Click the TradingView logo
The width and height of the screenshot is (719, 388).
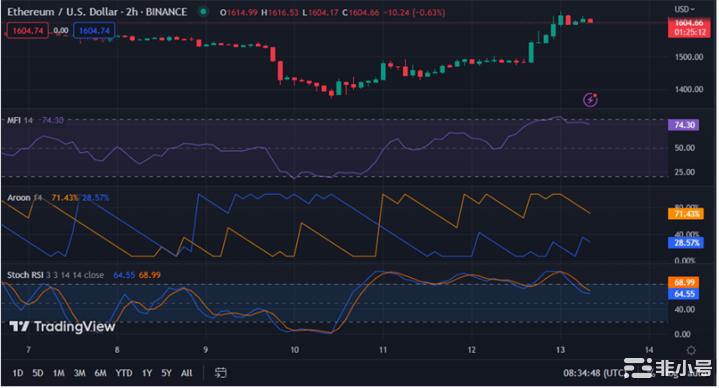62,327
